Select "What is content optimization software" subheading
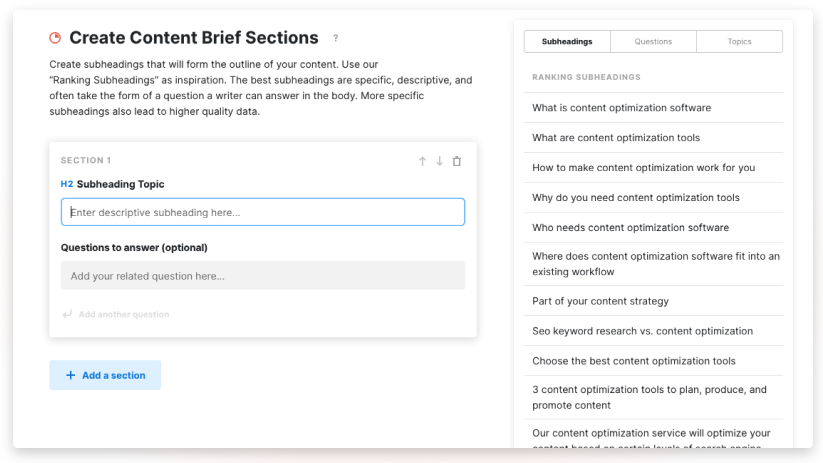 click(621, 108)
